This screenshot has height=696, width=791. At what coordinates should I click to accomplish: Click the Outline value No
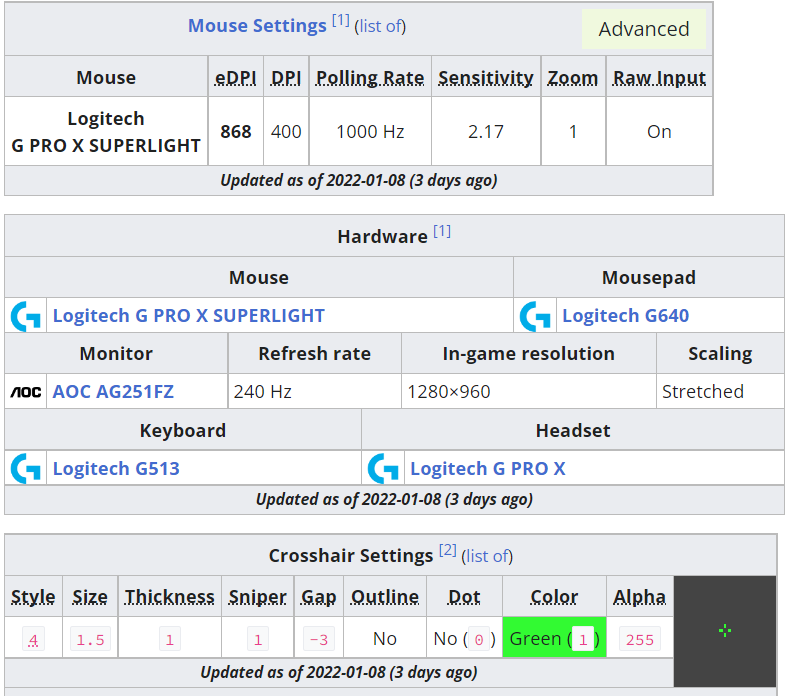click(x=385, y=639)
